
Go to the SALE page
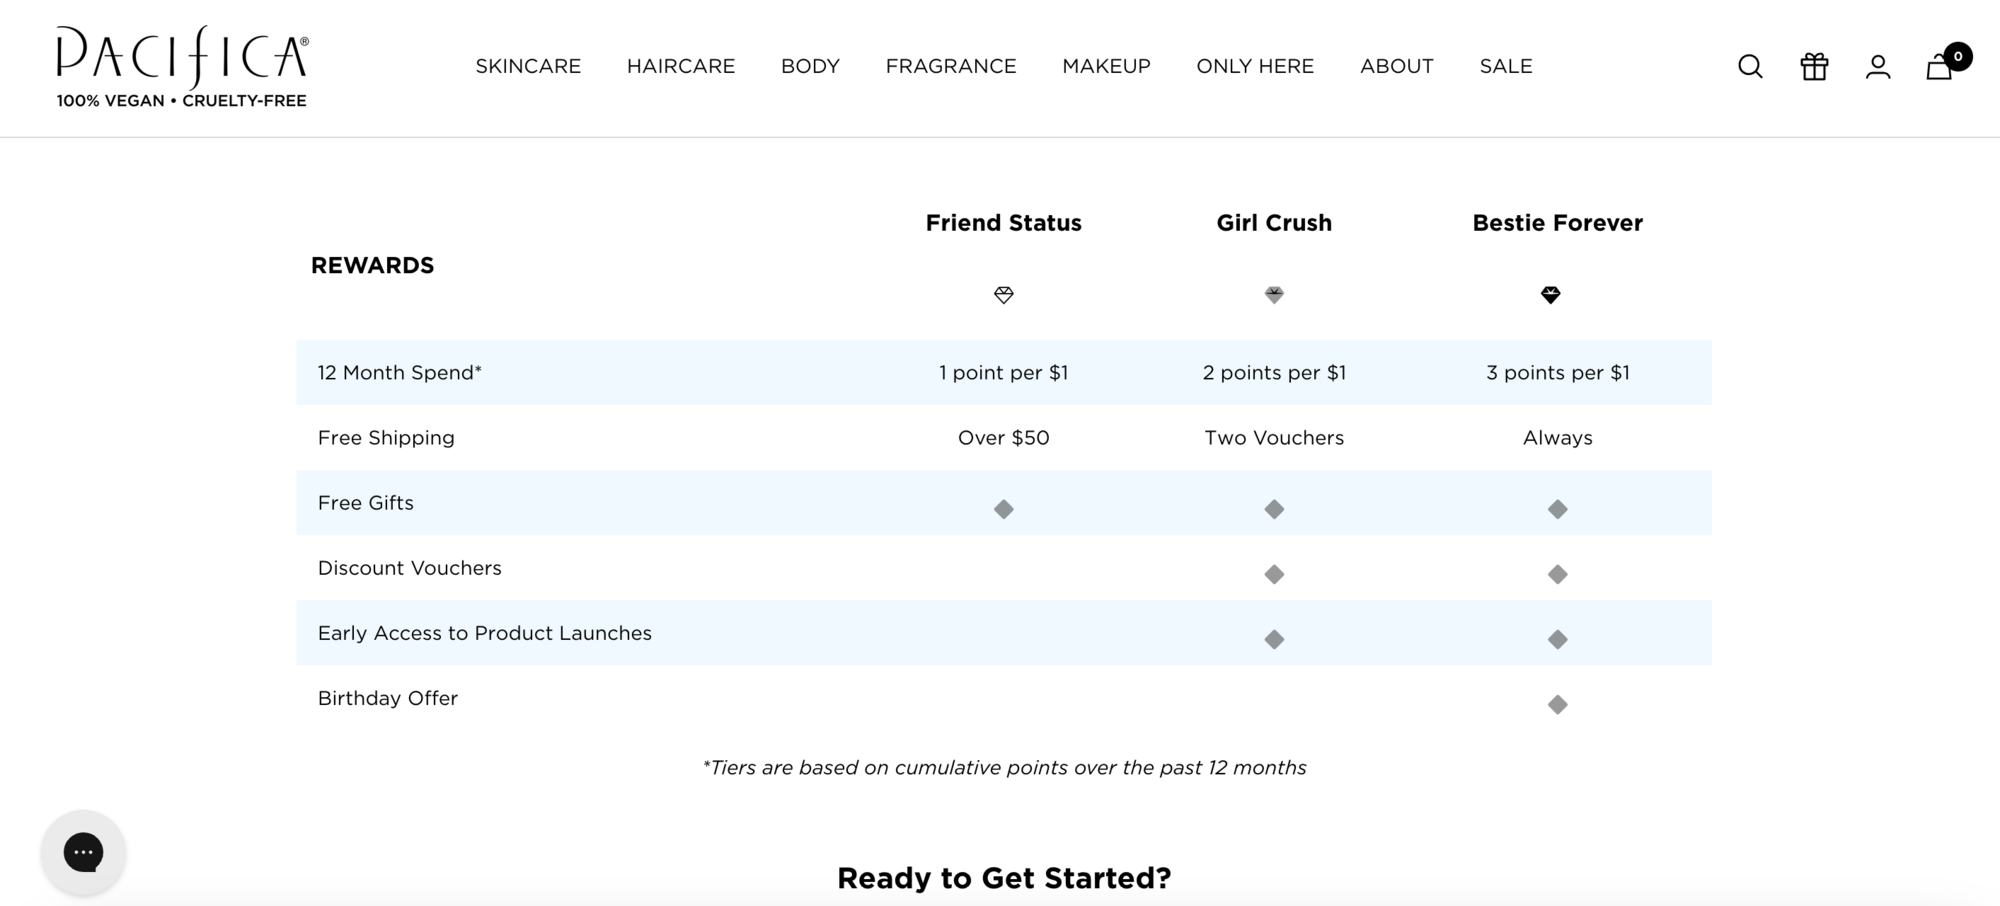point(1506,66)
